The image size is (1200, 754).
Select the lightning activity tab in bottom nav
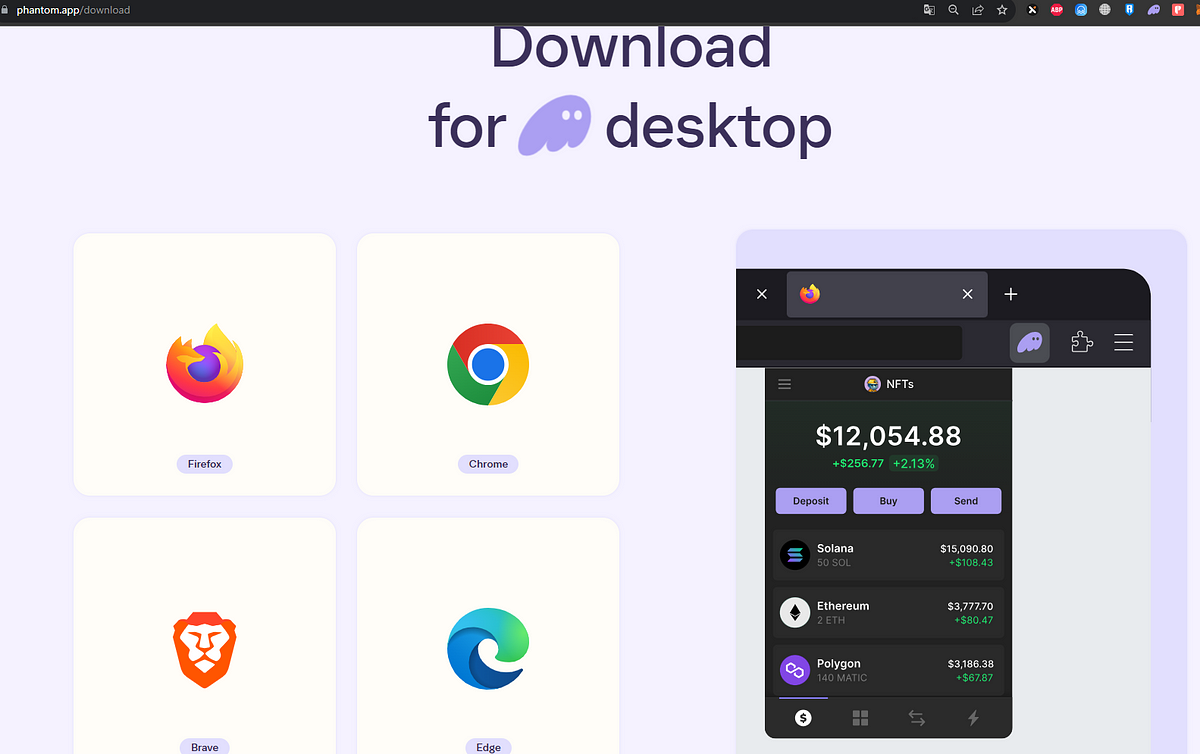(x=973, y=718)
